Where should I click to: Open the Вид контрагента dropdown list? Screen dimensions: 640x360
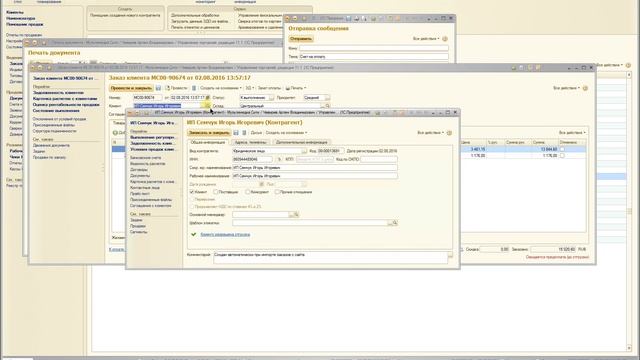point(304,151)
